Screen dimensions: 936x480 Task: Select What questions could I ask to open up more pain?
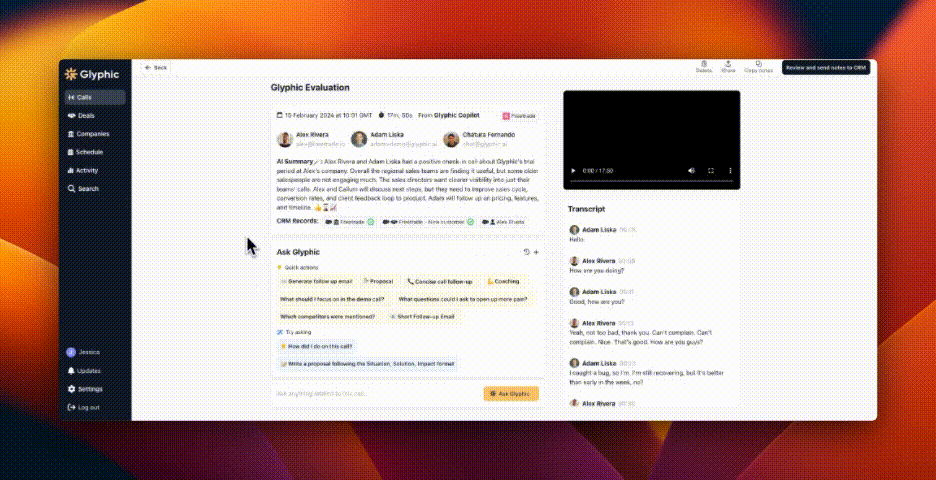click(463, 299)
